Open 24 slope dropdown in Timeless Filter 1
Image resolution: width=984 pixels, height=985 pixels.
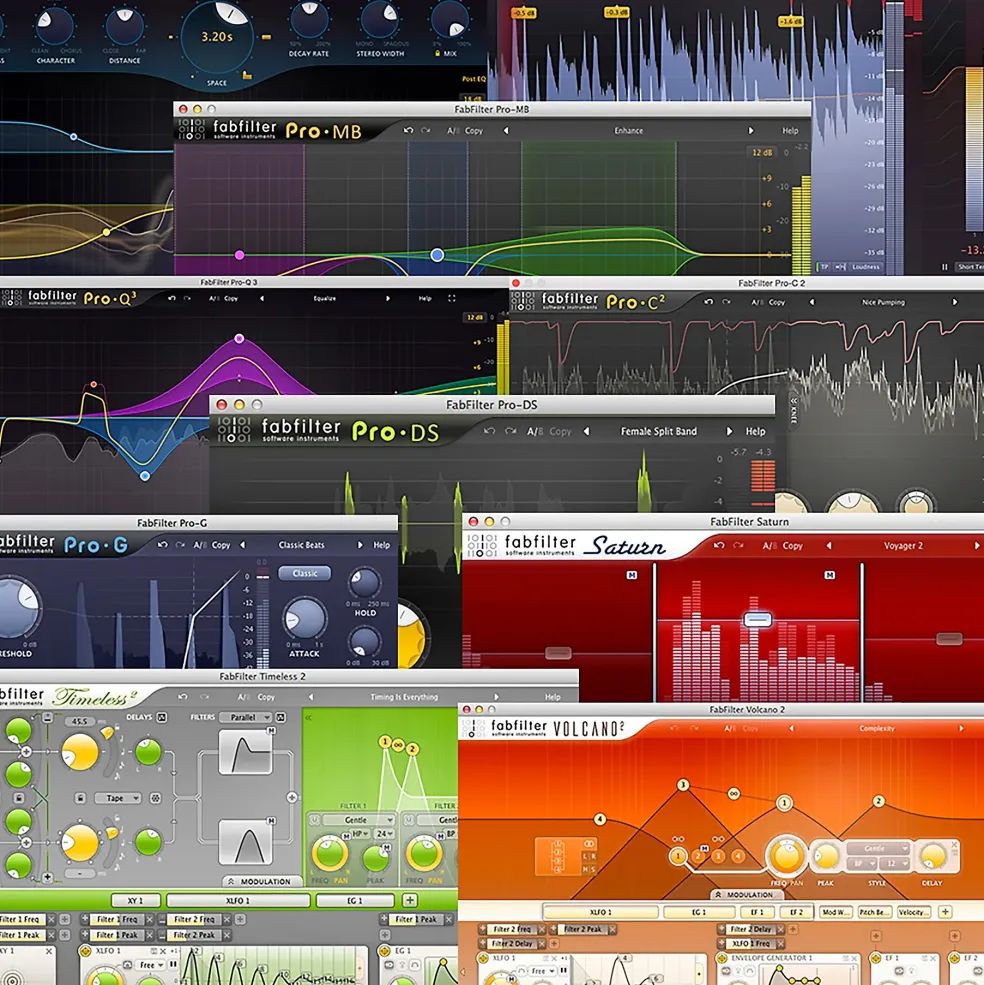[x=384, y=834]
